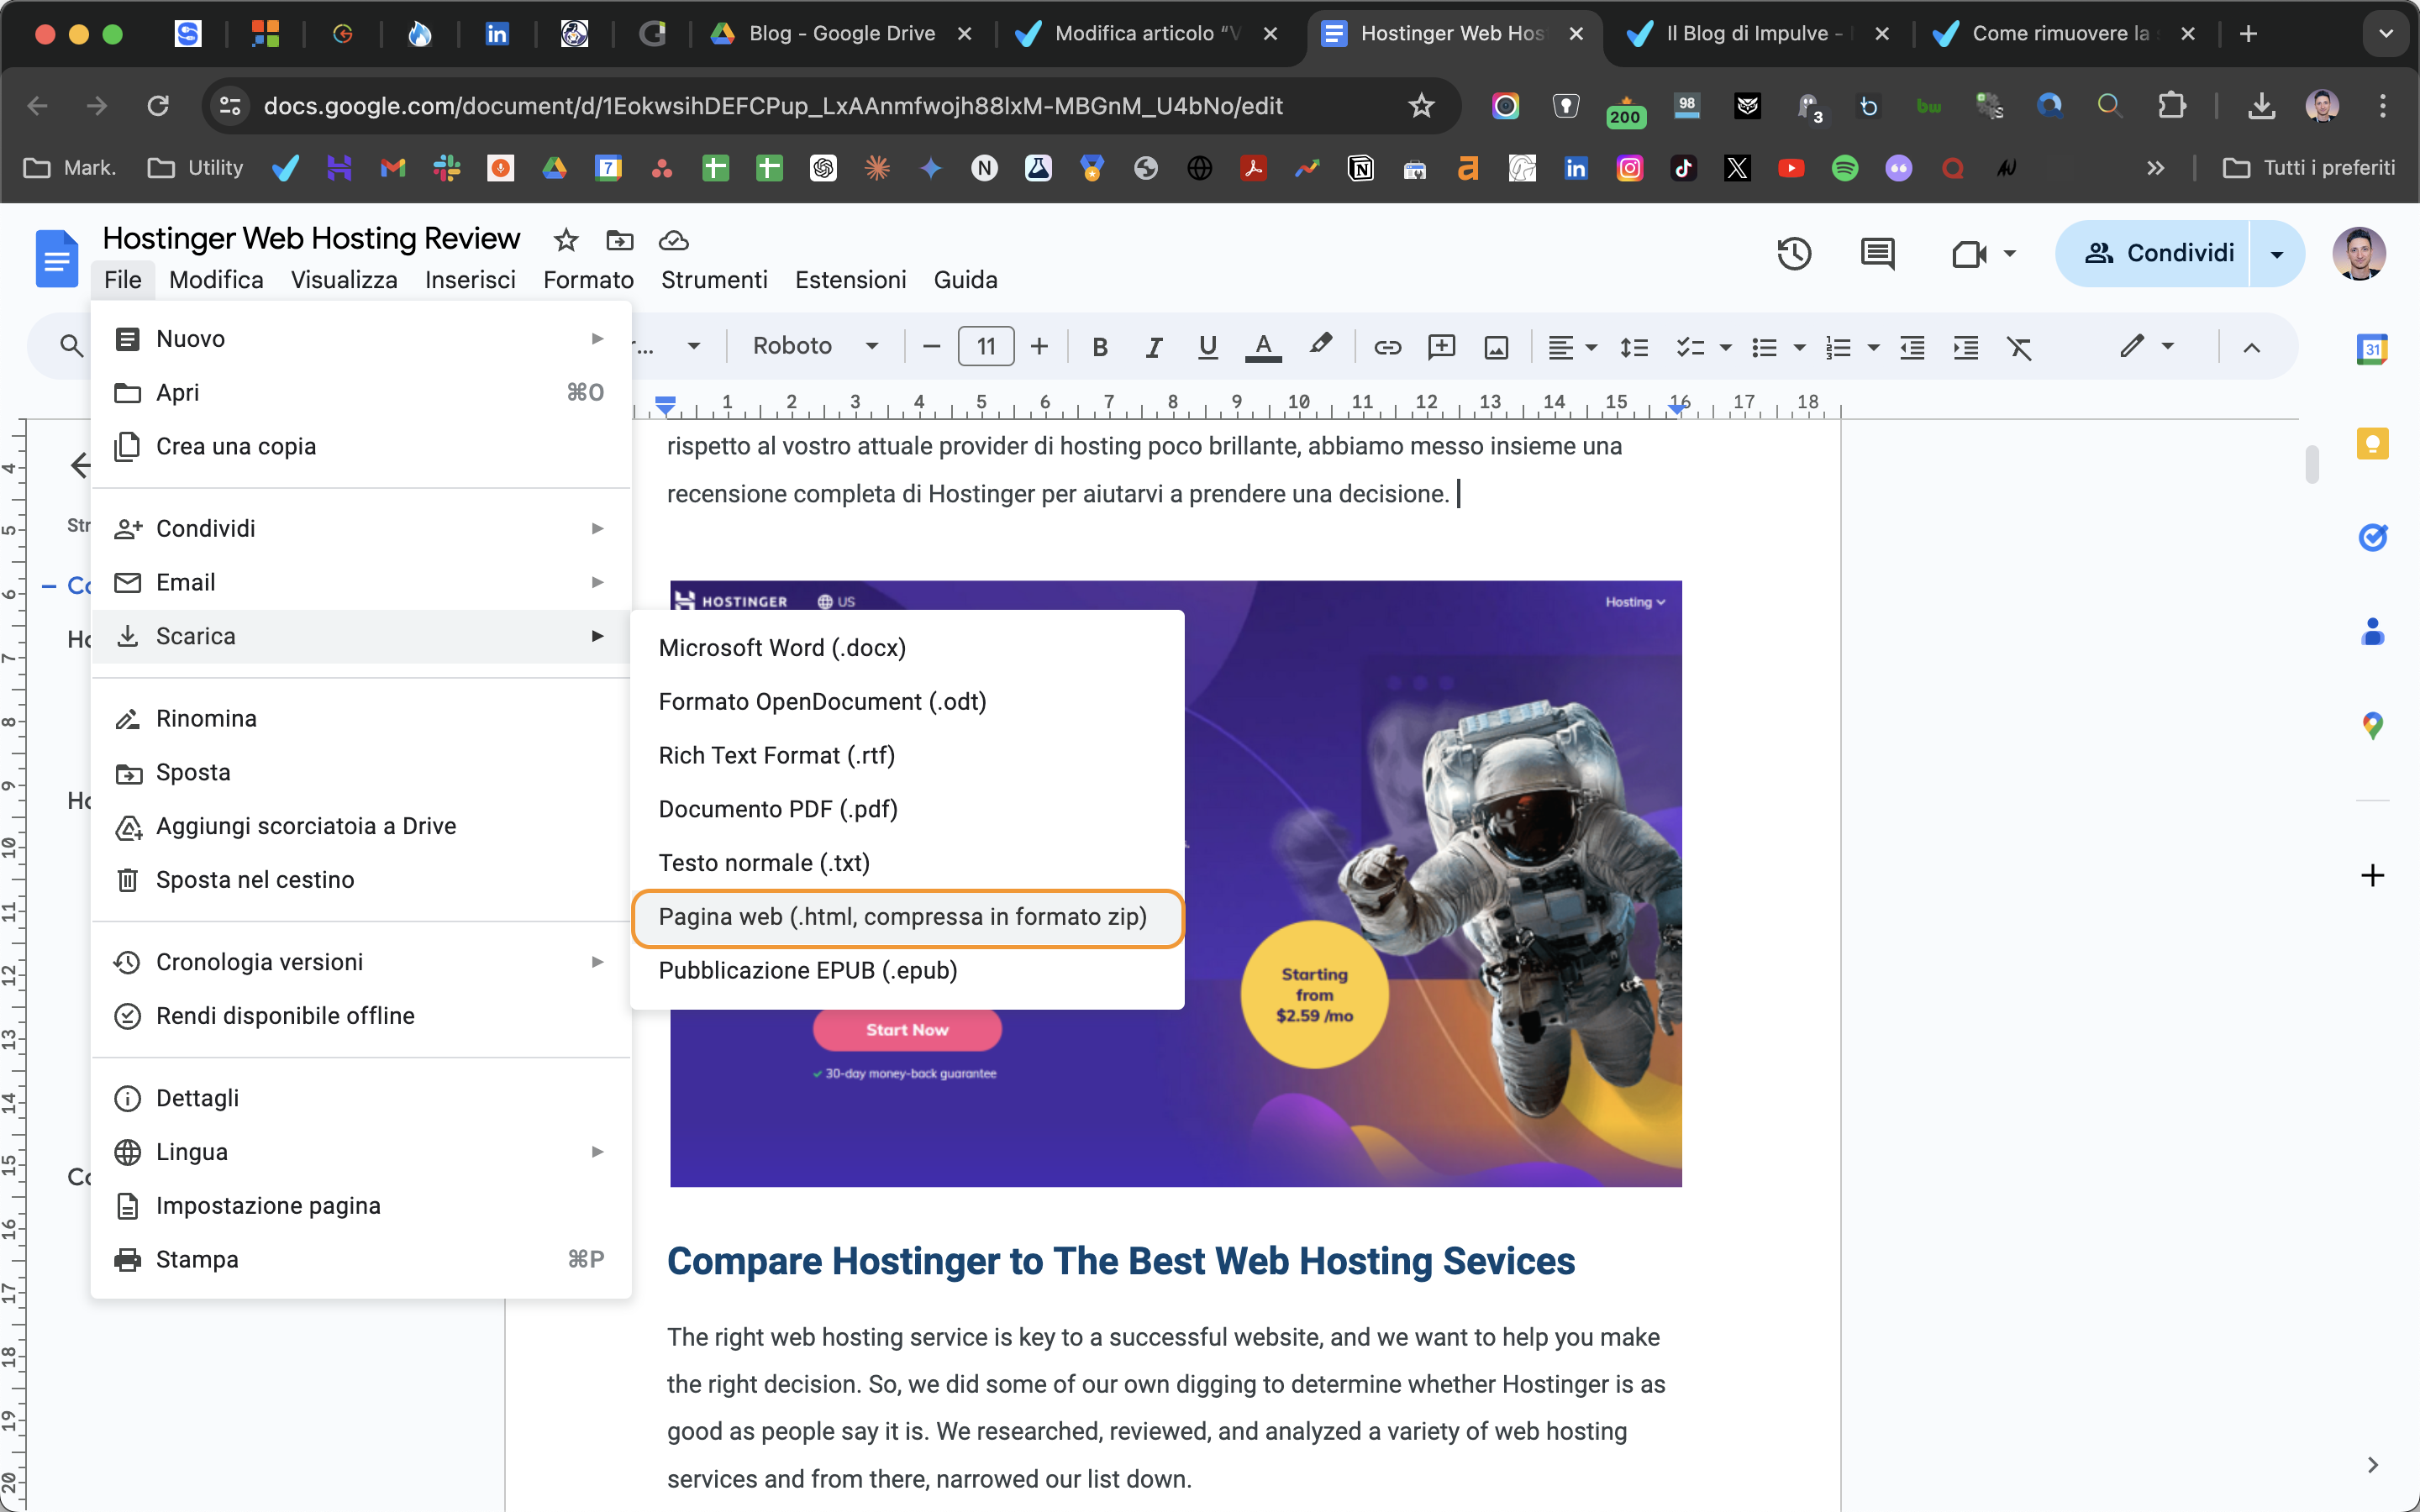
Task: Click Docs home logo icon
Action: pos(57,258)
